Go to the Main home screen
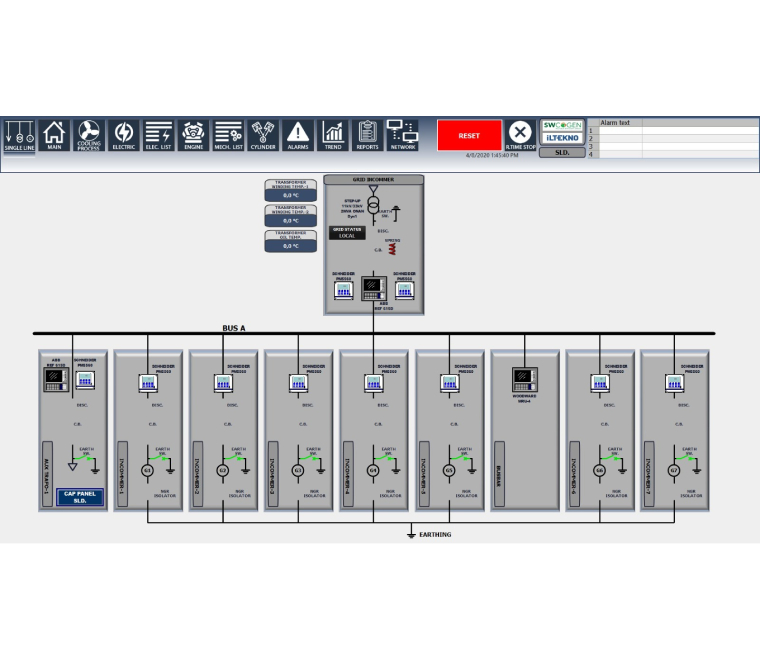 (54, 134)
